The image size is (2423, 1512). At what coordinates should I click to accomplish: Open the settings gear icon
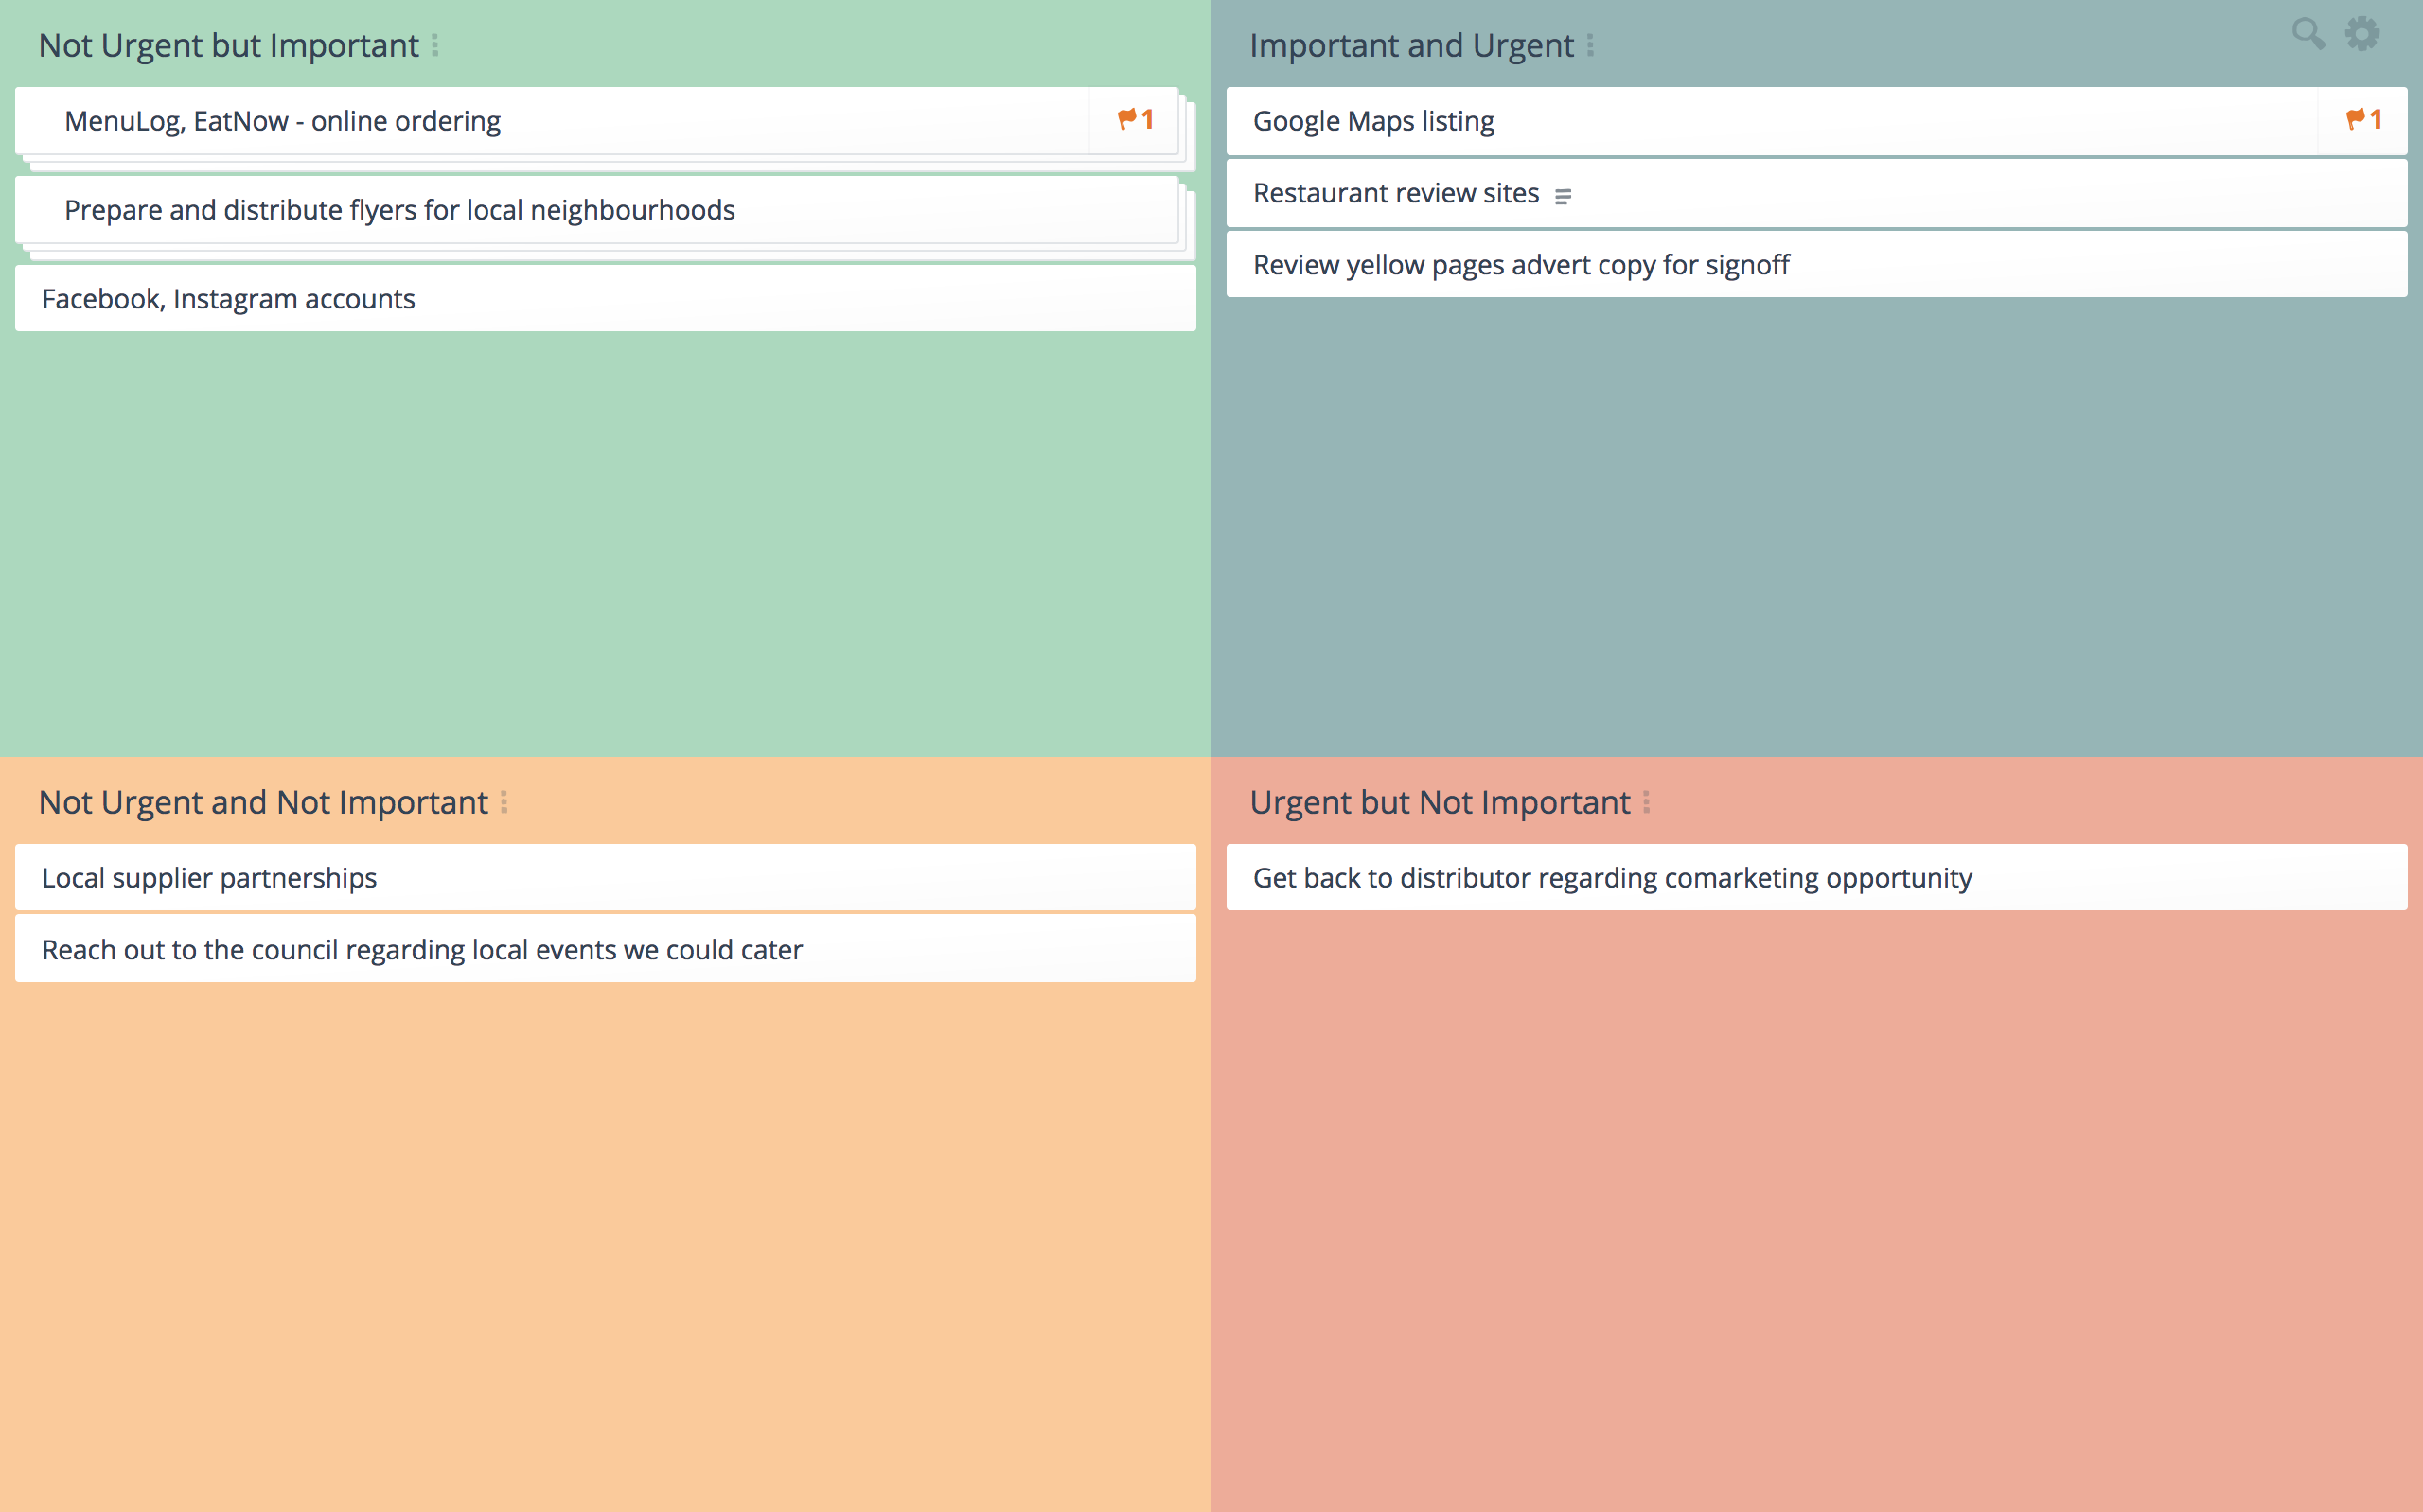(2362, 34)
